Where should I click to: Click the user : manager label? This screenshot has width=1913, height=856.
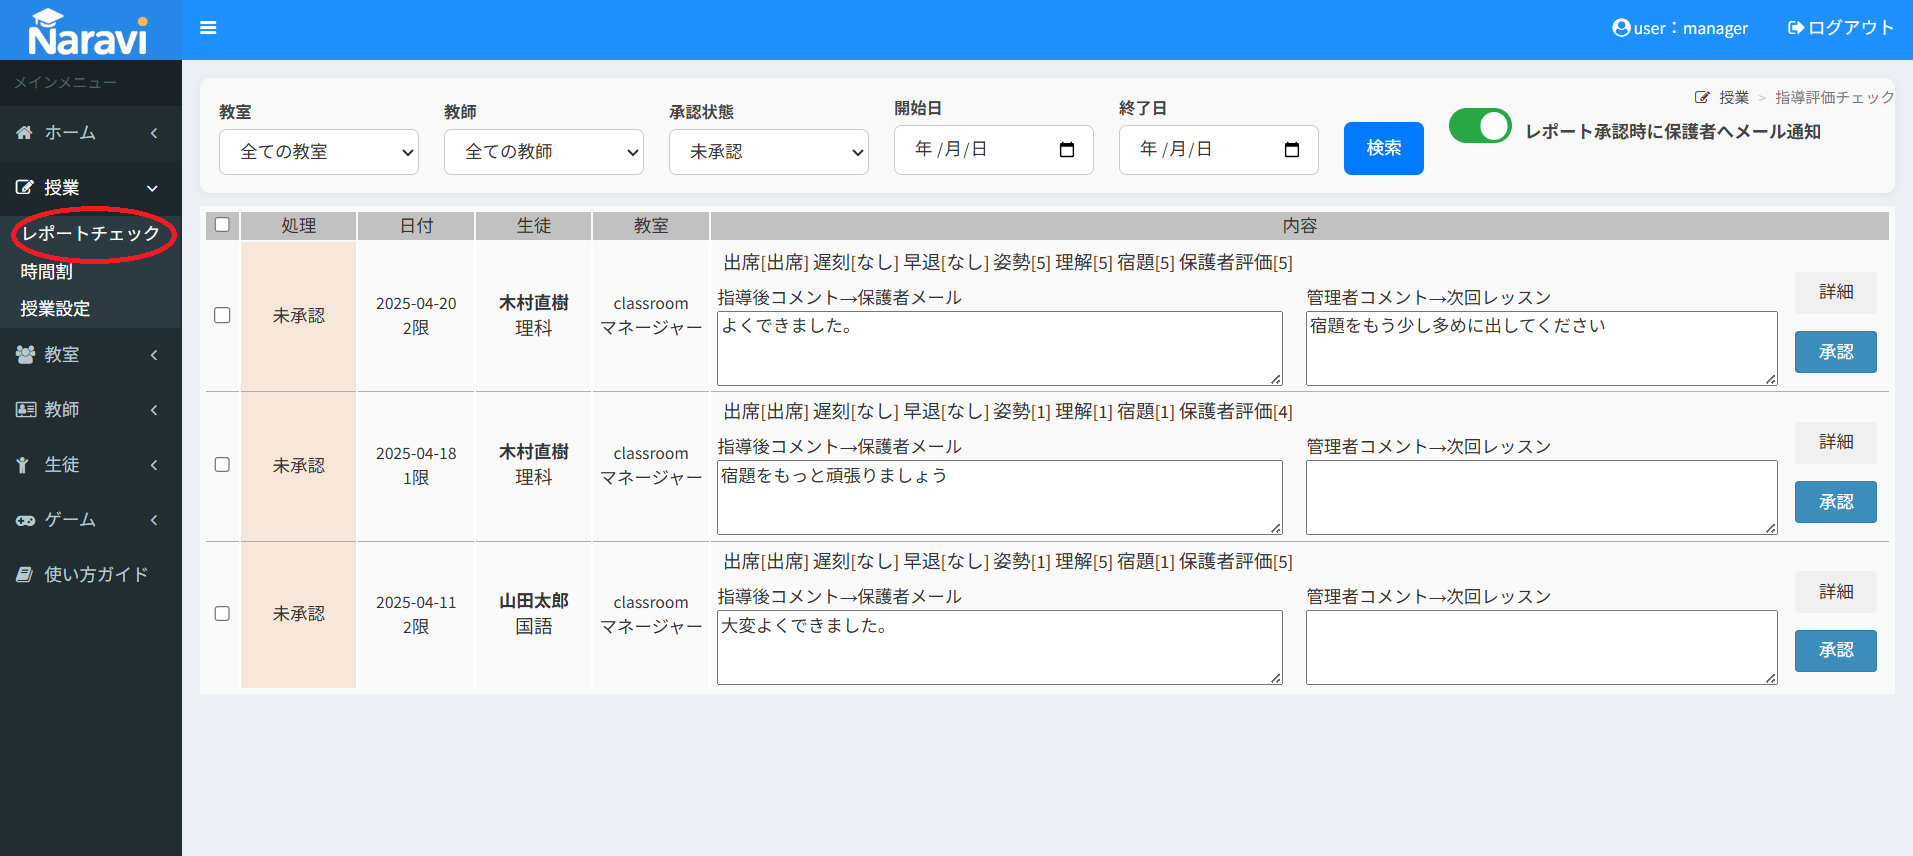point(1691,28)
